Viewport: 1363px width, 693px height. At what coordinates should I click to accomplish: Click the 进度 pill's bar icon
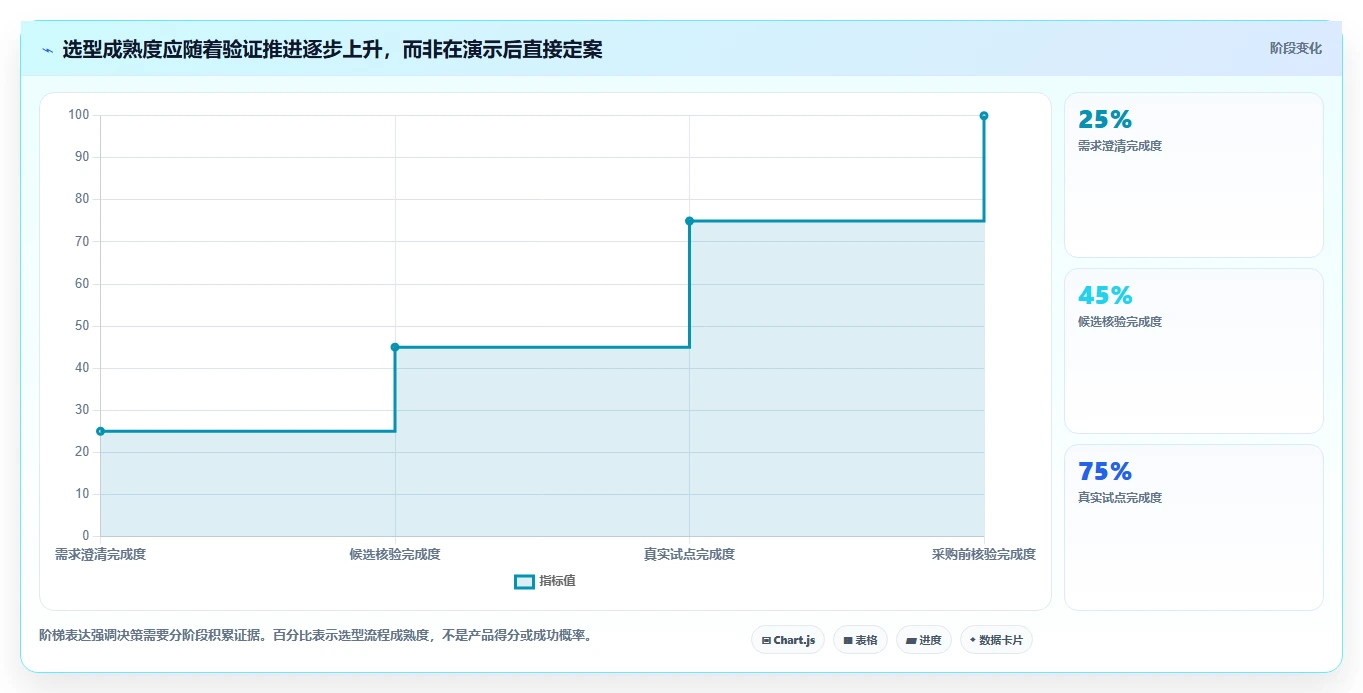pyautogui.click(x=912, y=640)
